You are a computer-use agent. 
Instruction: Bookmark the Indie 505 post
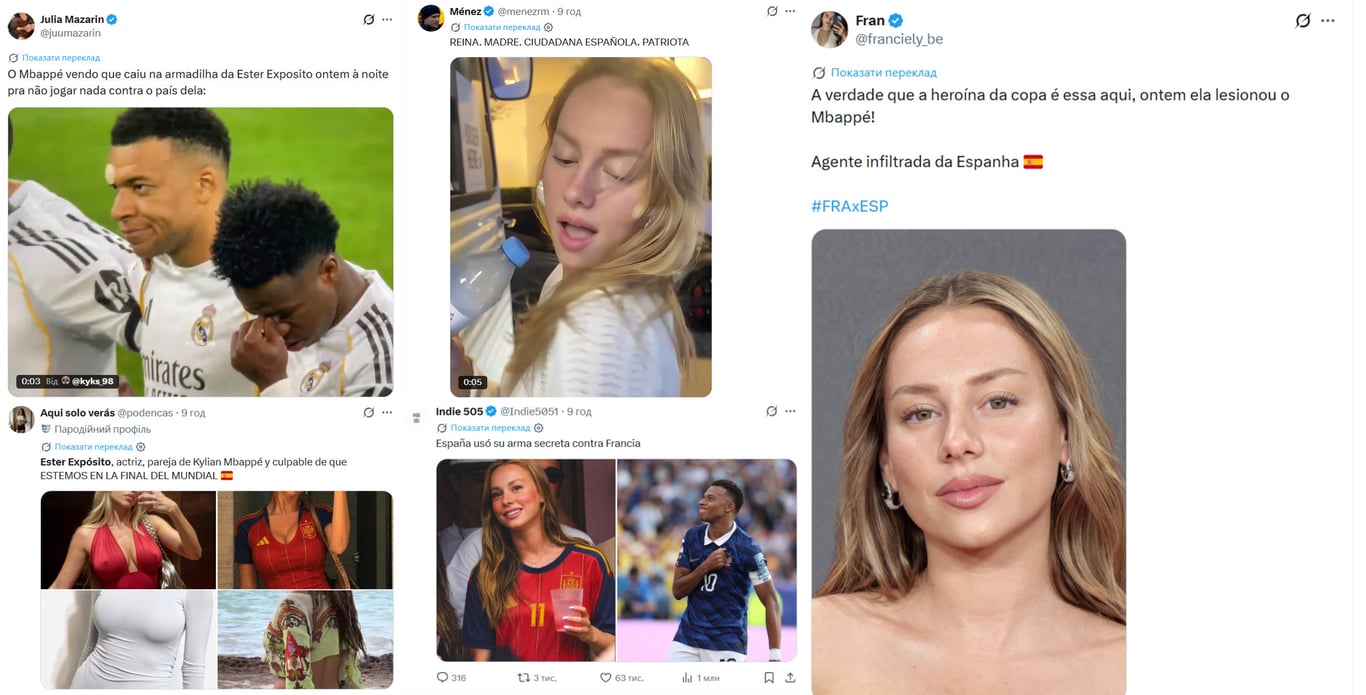(x=768, y=677)
